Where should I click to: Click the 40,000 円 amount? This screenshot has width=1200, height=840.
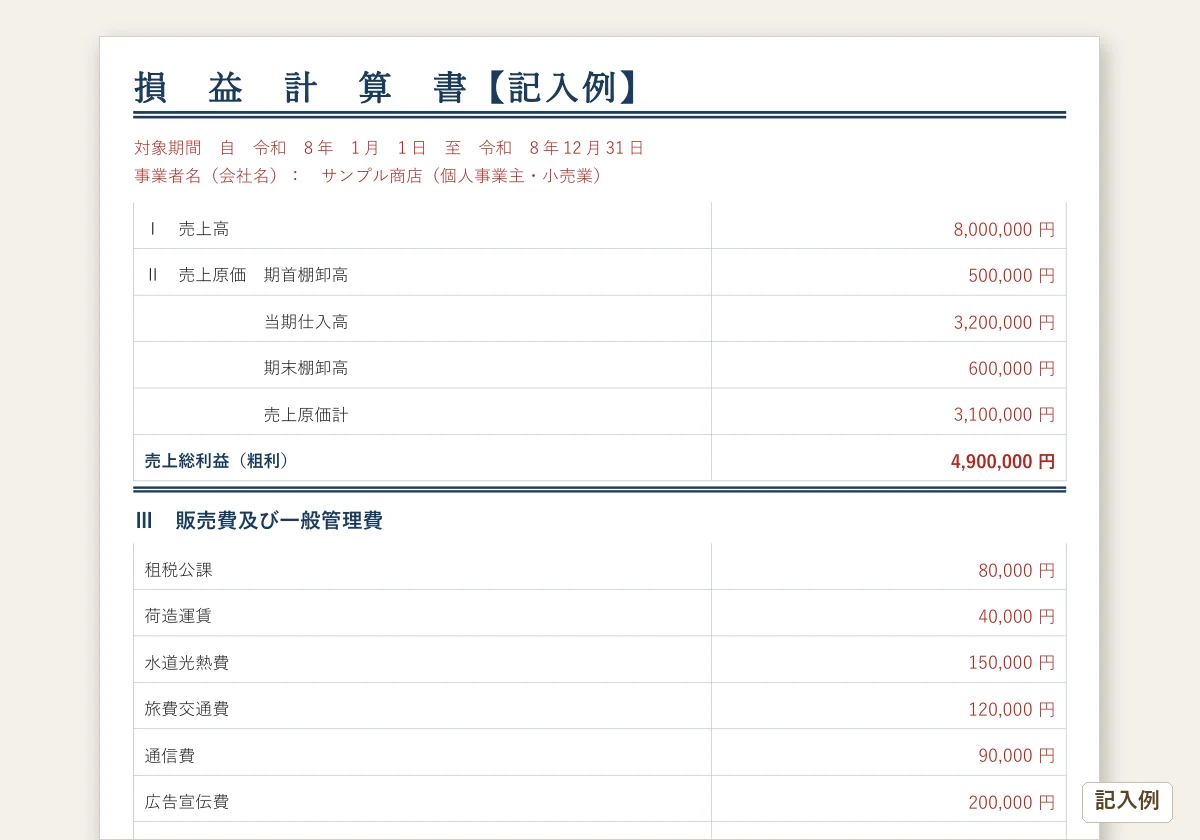coord(1016,616)
